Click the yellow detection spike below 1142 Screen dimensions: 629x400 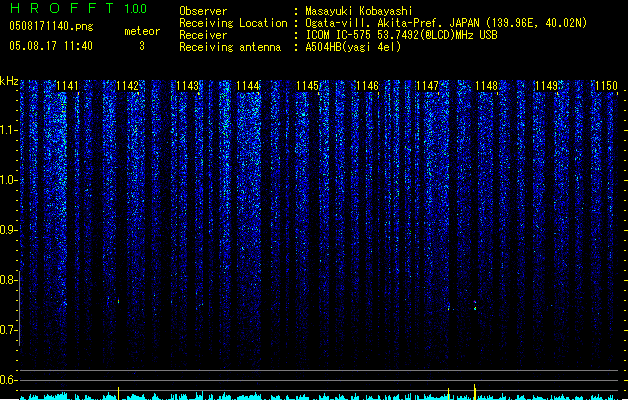(118, 393)
